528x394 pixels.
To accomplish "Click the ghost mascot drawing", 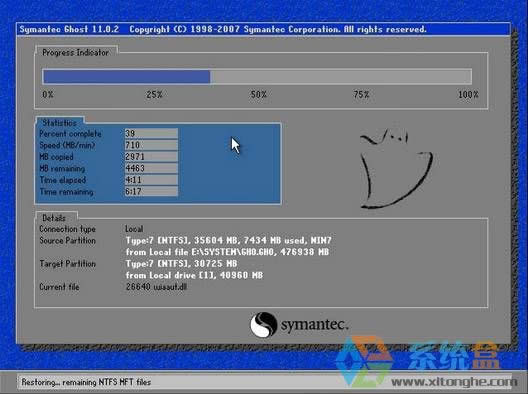I will [396, 168].
